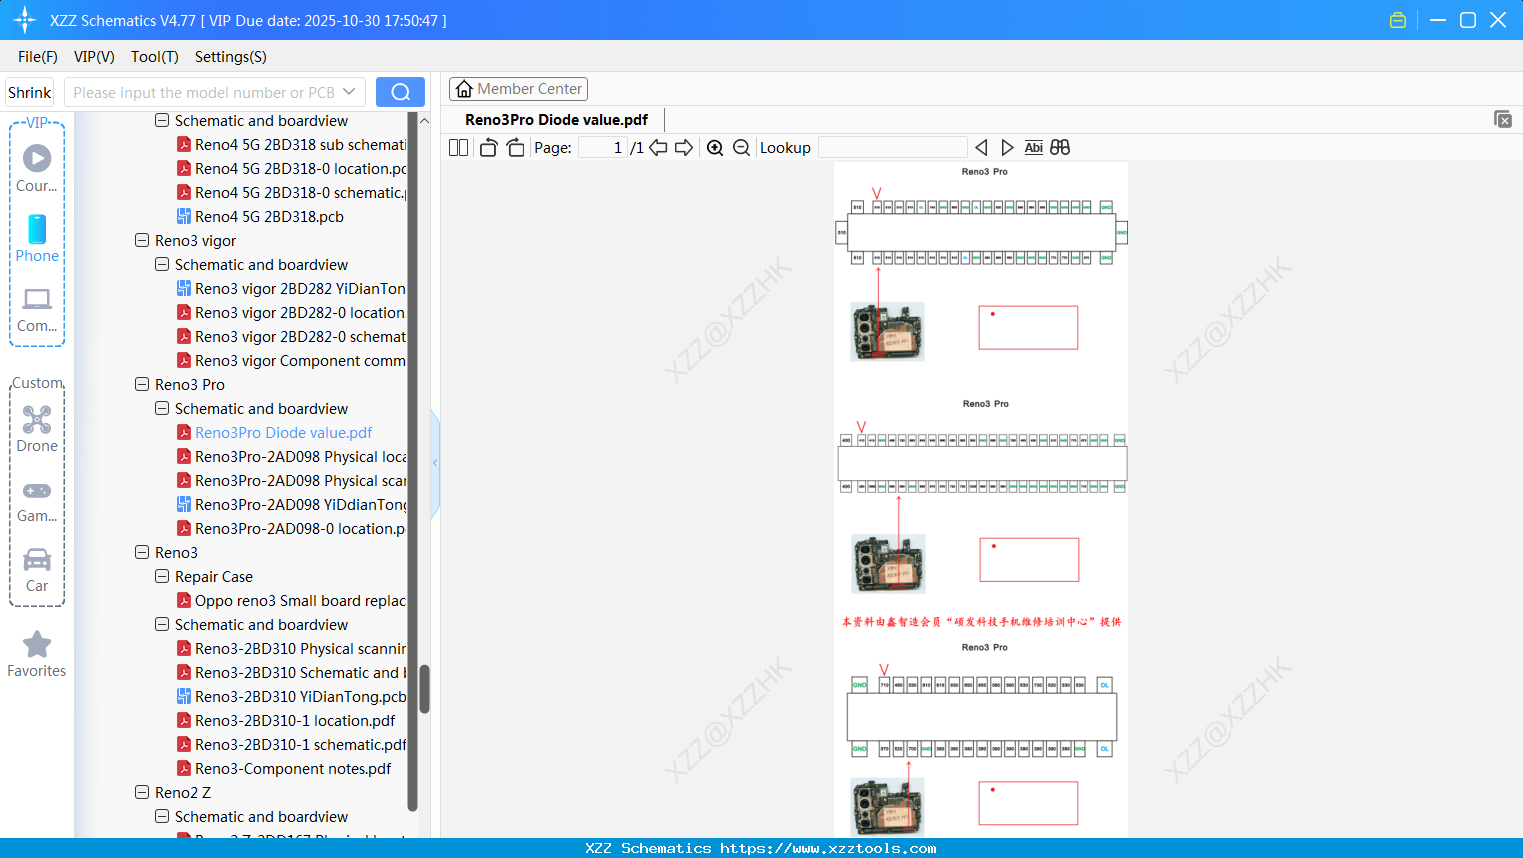1523x858 pixels.
Task: Open Reno3-2BD310-1 schematic.pdf
Action: (x=291, y=744)
